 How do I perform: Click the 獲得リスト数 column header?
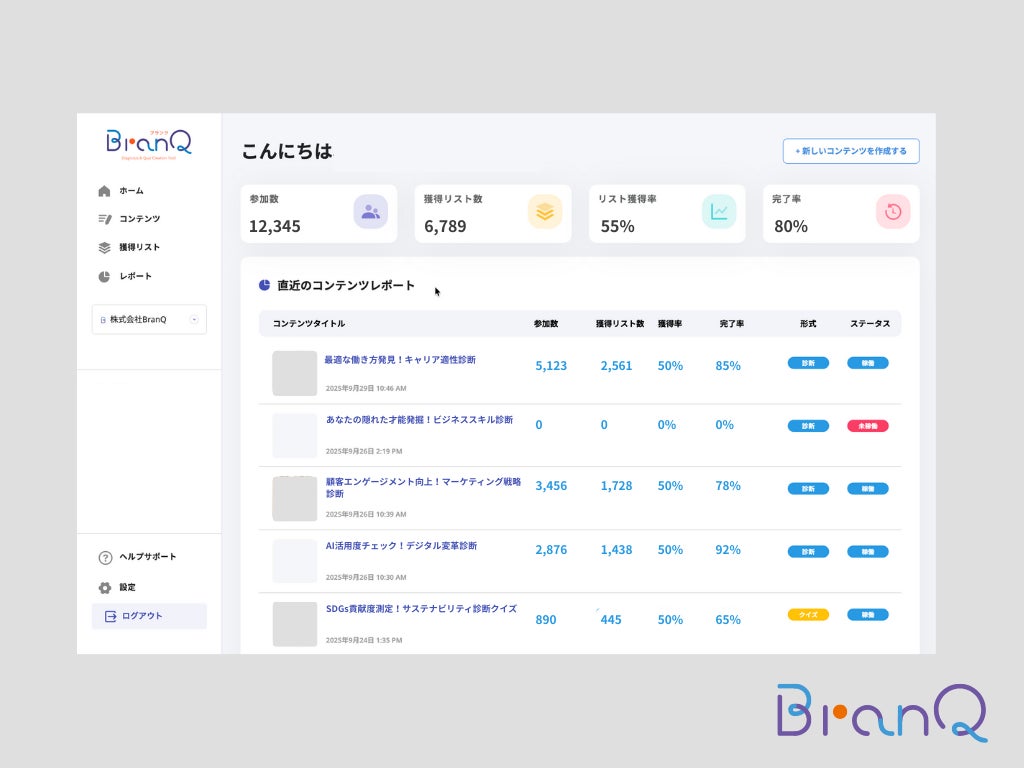620,324
